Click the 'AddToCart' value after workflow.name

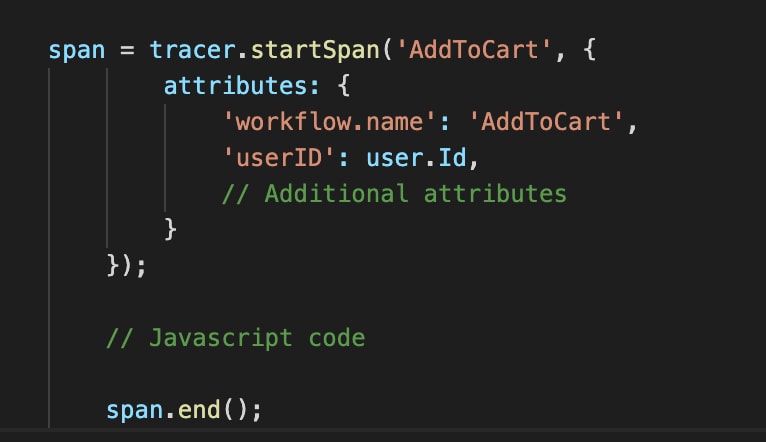tap(546, 122)
